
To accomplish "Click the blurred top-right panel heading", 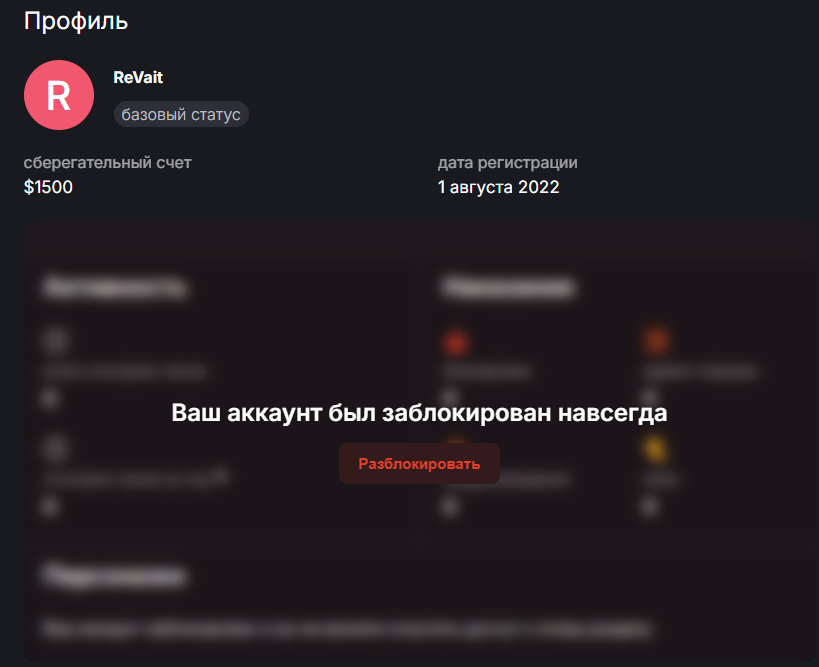I will (507, 287).
